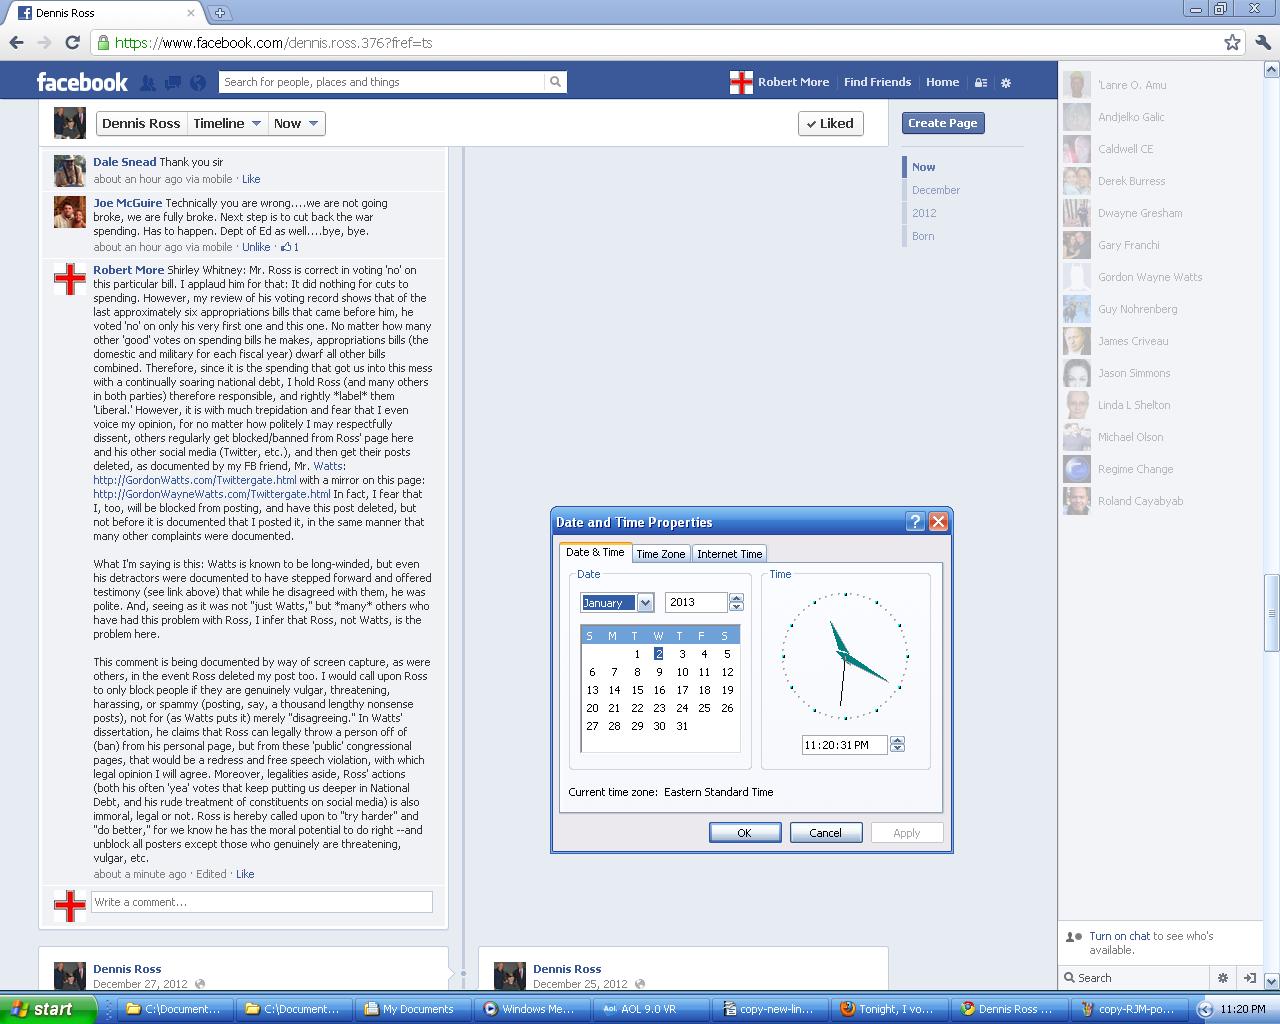
Task: Increase the time with the up spinner
Action: point(897,740)
